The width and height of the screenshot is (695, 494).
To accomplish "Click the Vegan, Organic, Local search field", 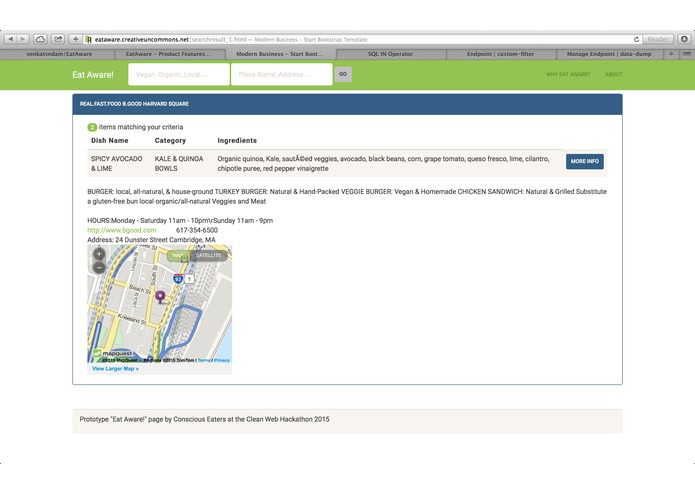I will [x=179, y=74].
